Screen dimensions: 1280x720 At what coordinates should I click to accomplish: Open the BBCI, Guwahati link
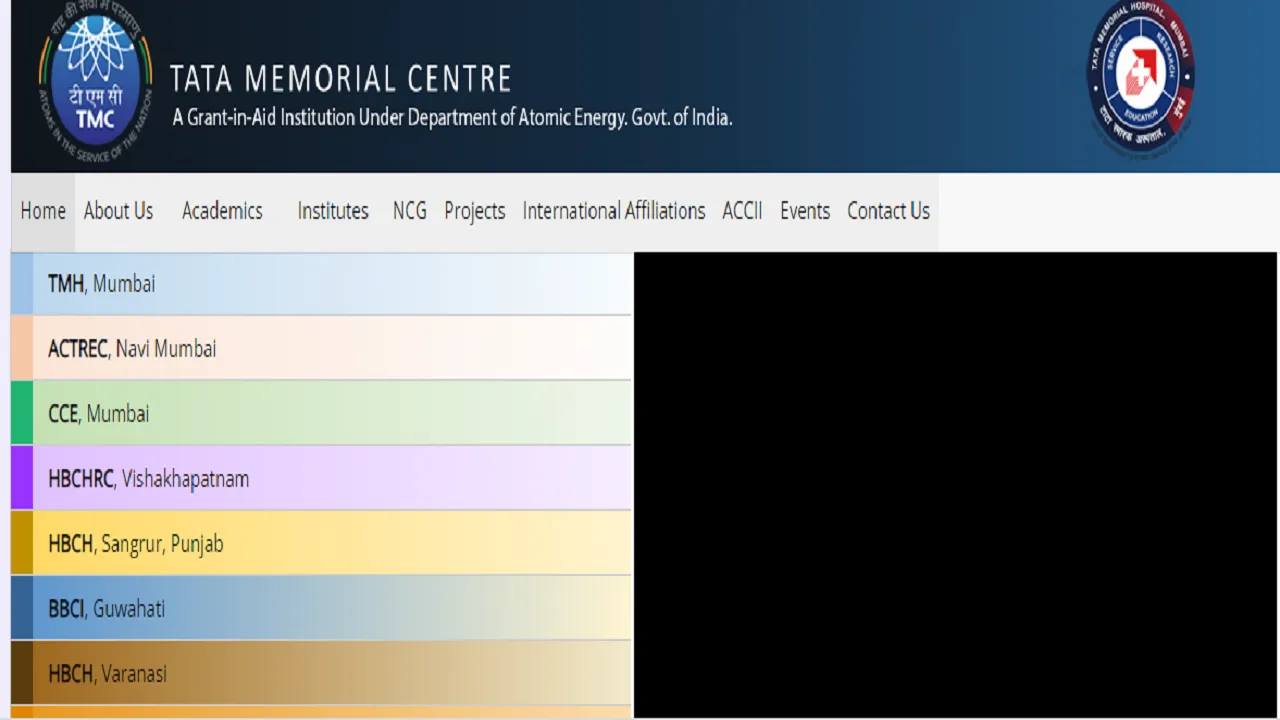click(321, 609)
